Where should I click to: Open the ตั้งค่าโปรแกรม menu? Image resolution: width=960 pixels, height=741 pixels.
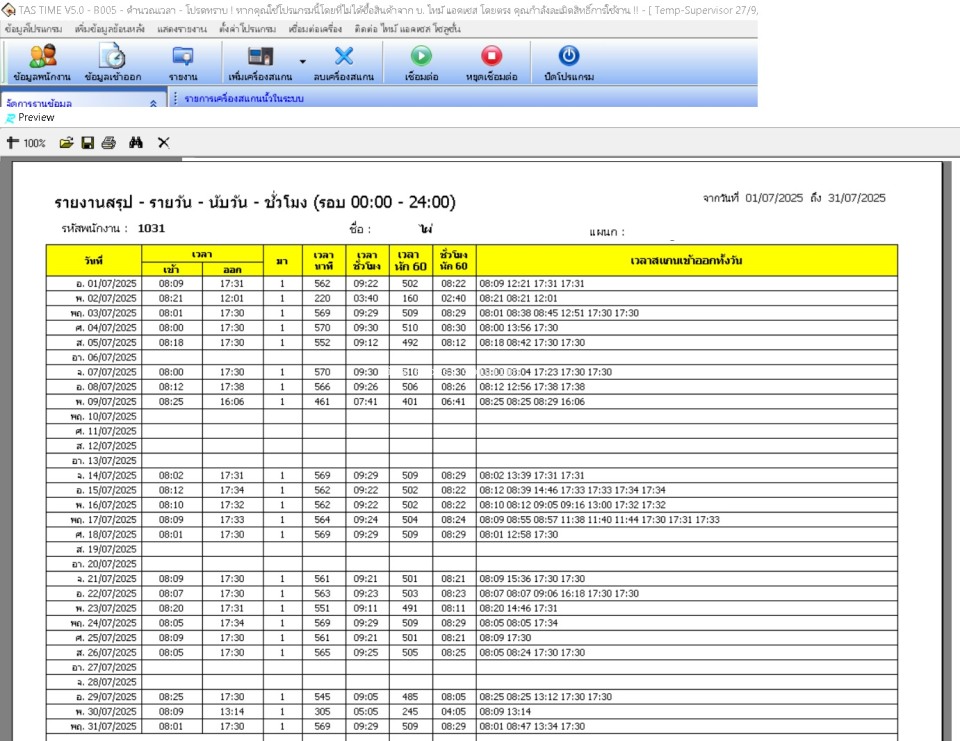247,30
